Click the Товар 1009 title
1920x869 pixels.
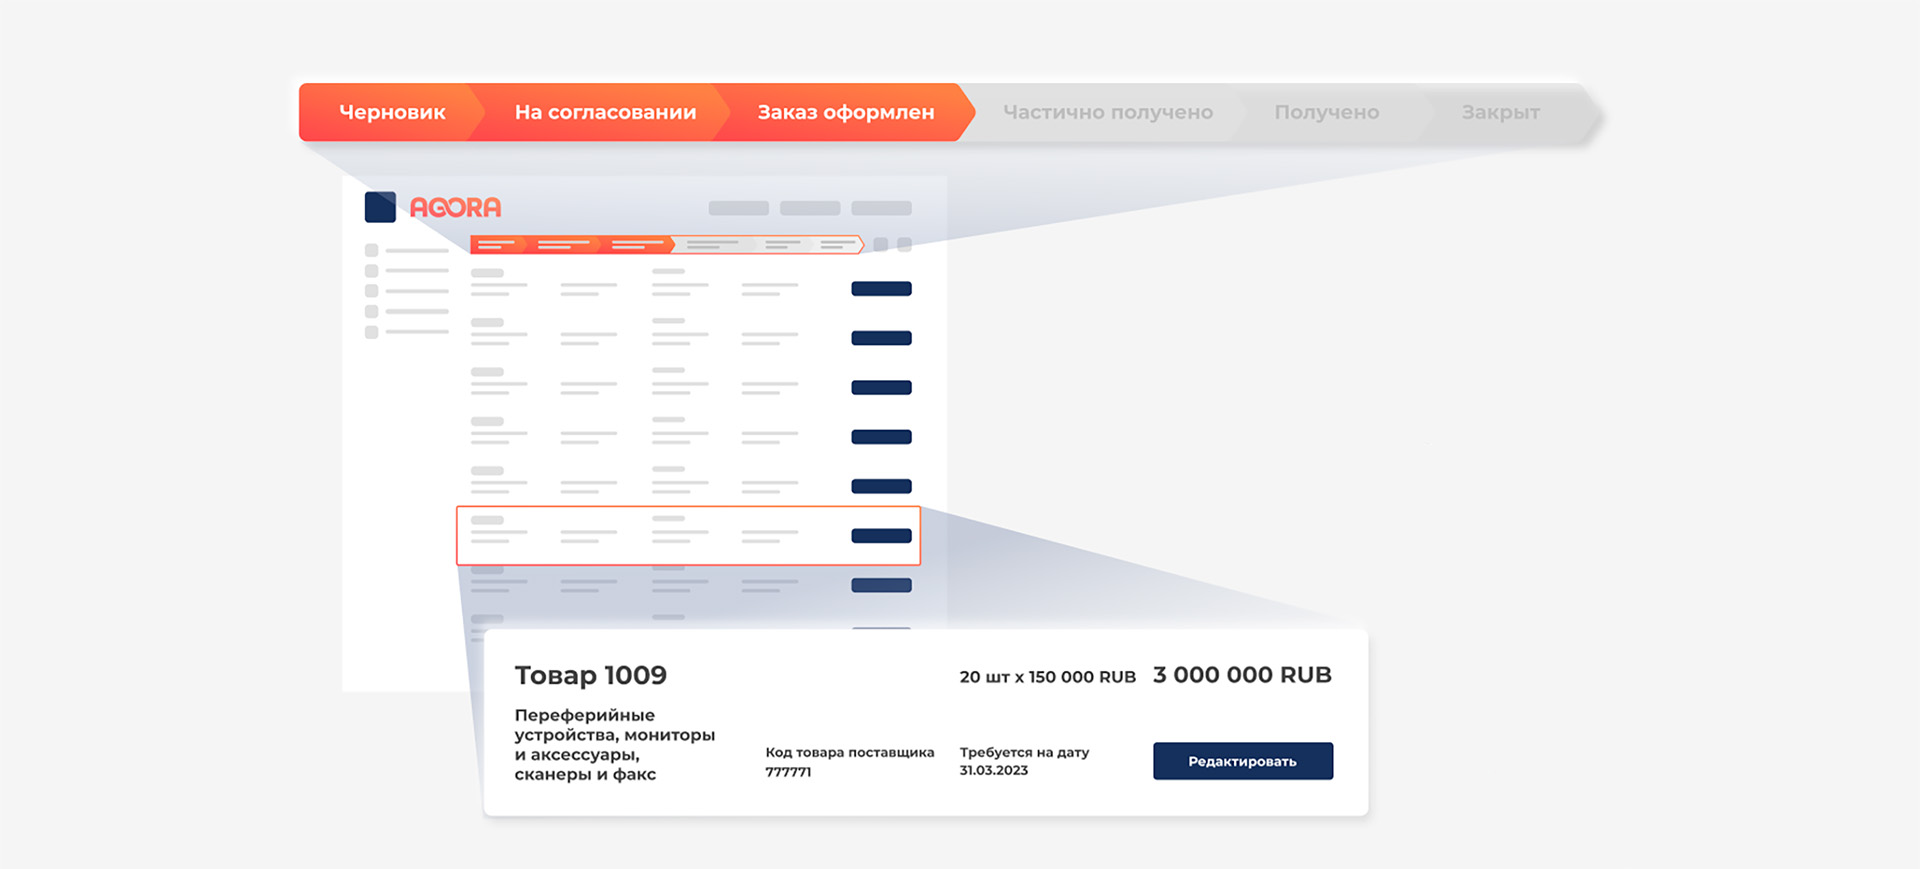point(590,675)
